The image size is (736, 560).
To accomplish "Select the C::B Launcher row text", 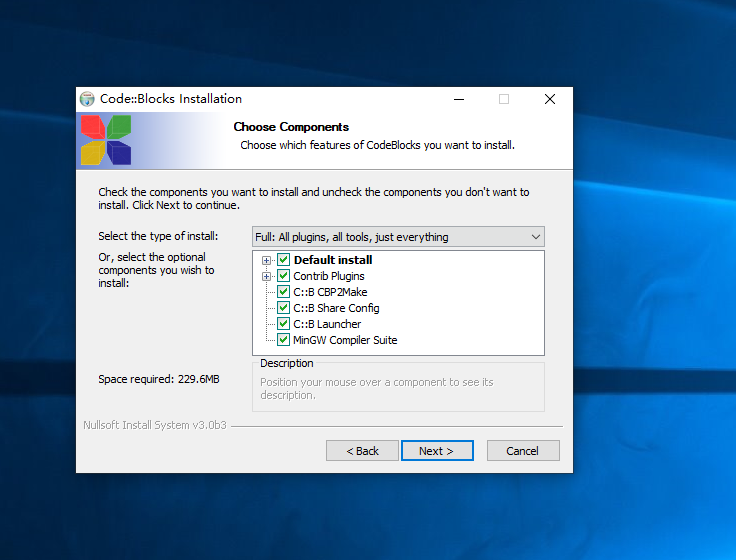I will click(327, 324).
